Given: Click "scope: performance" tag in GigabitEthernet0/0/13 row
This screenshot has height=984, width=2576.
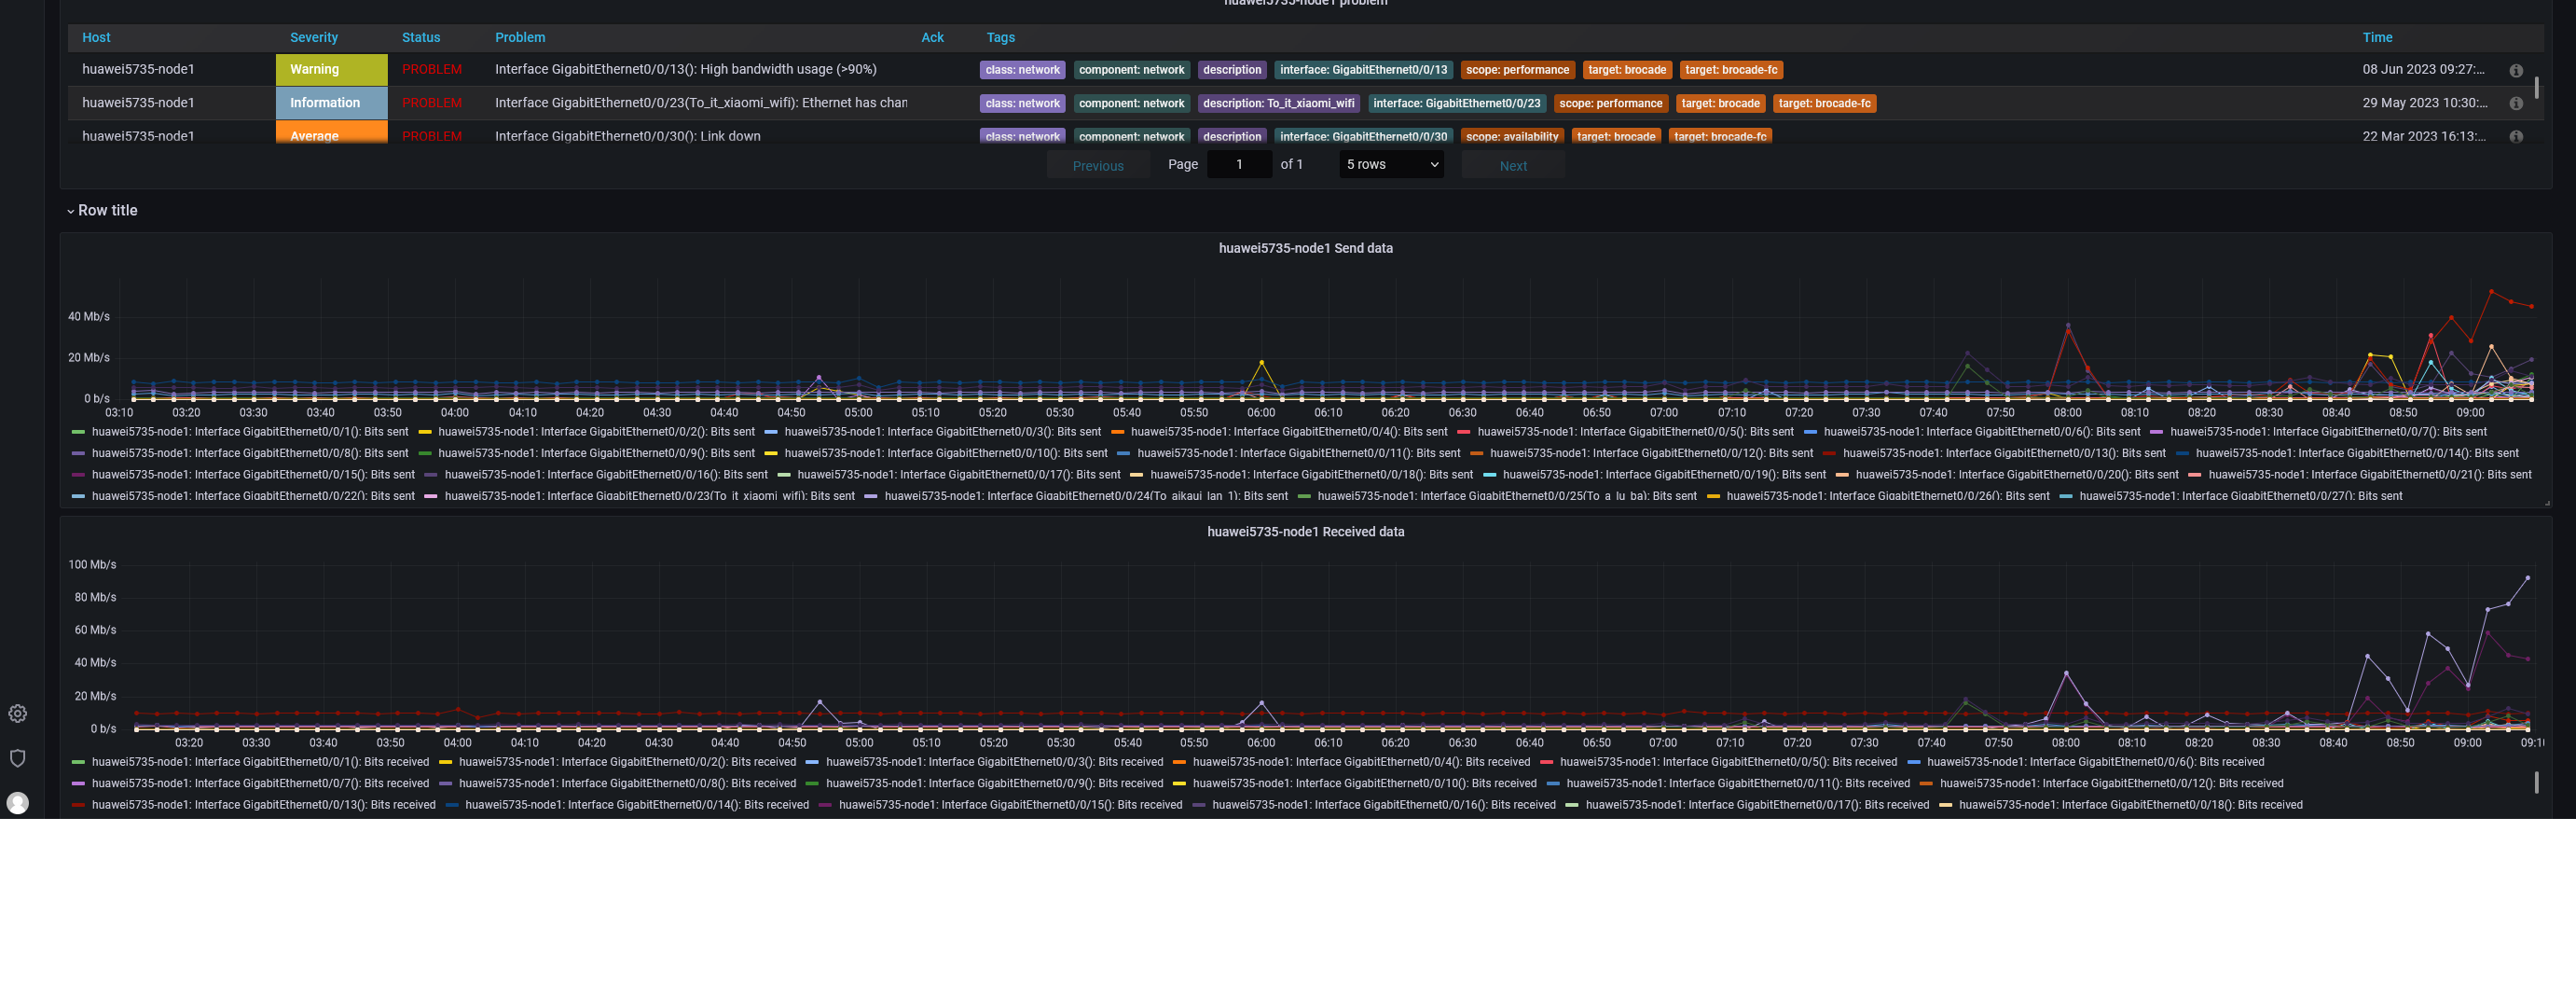Looking at the screenshot, I should pos(1517,70).
